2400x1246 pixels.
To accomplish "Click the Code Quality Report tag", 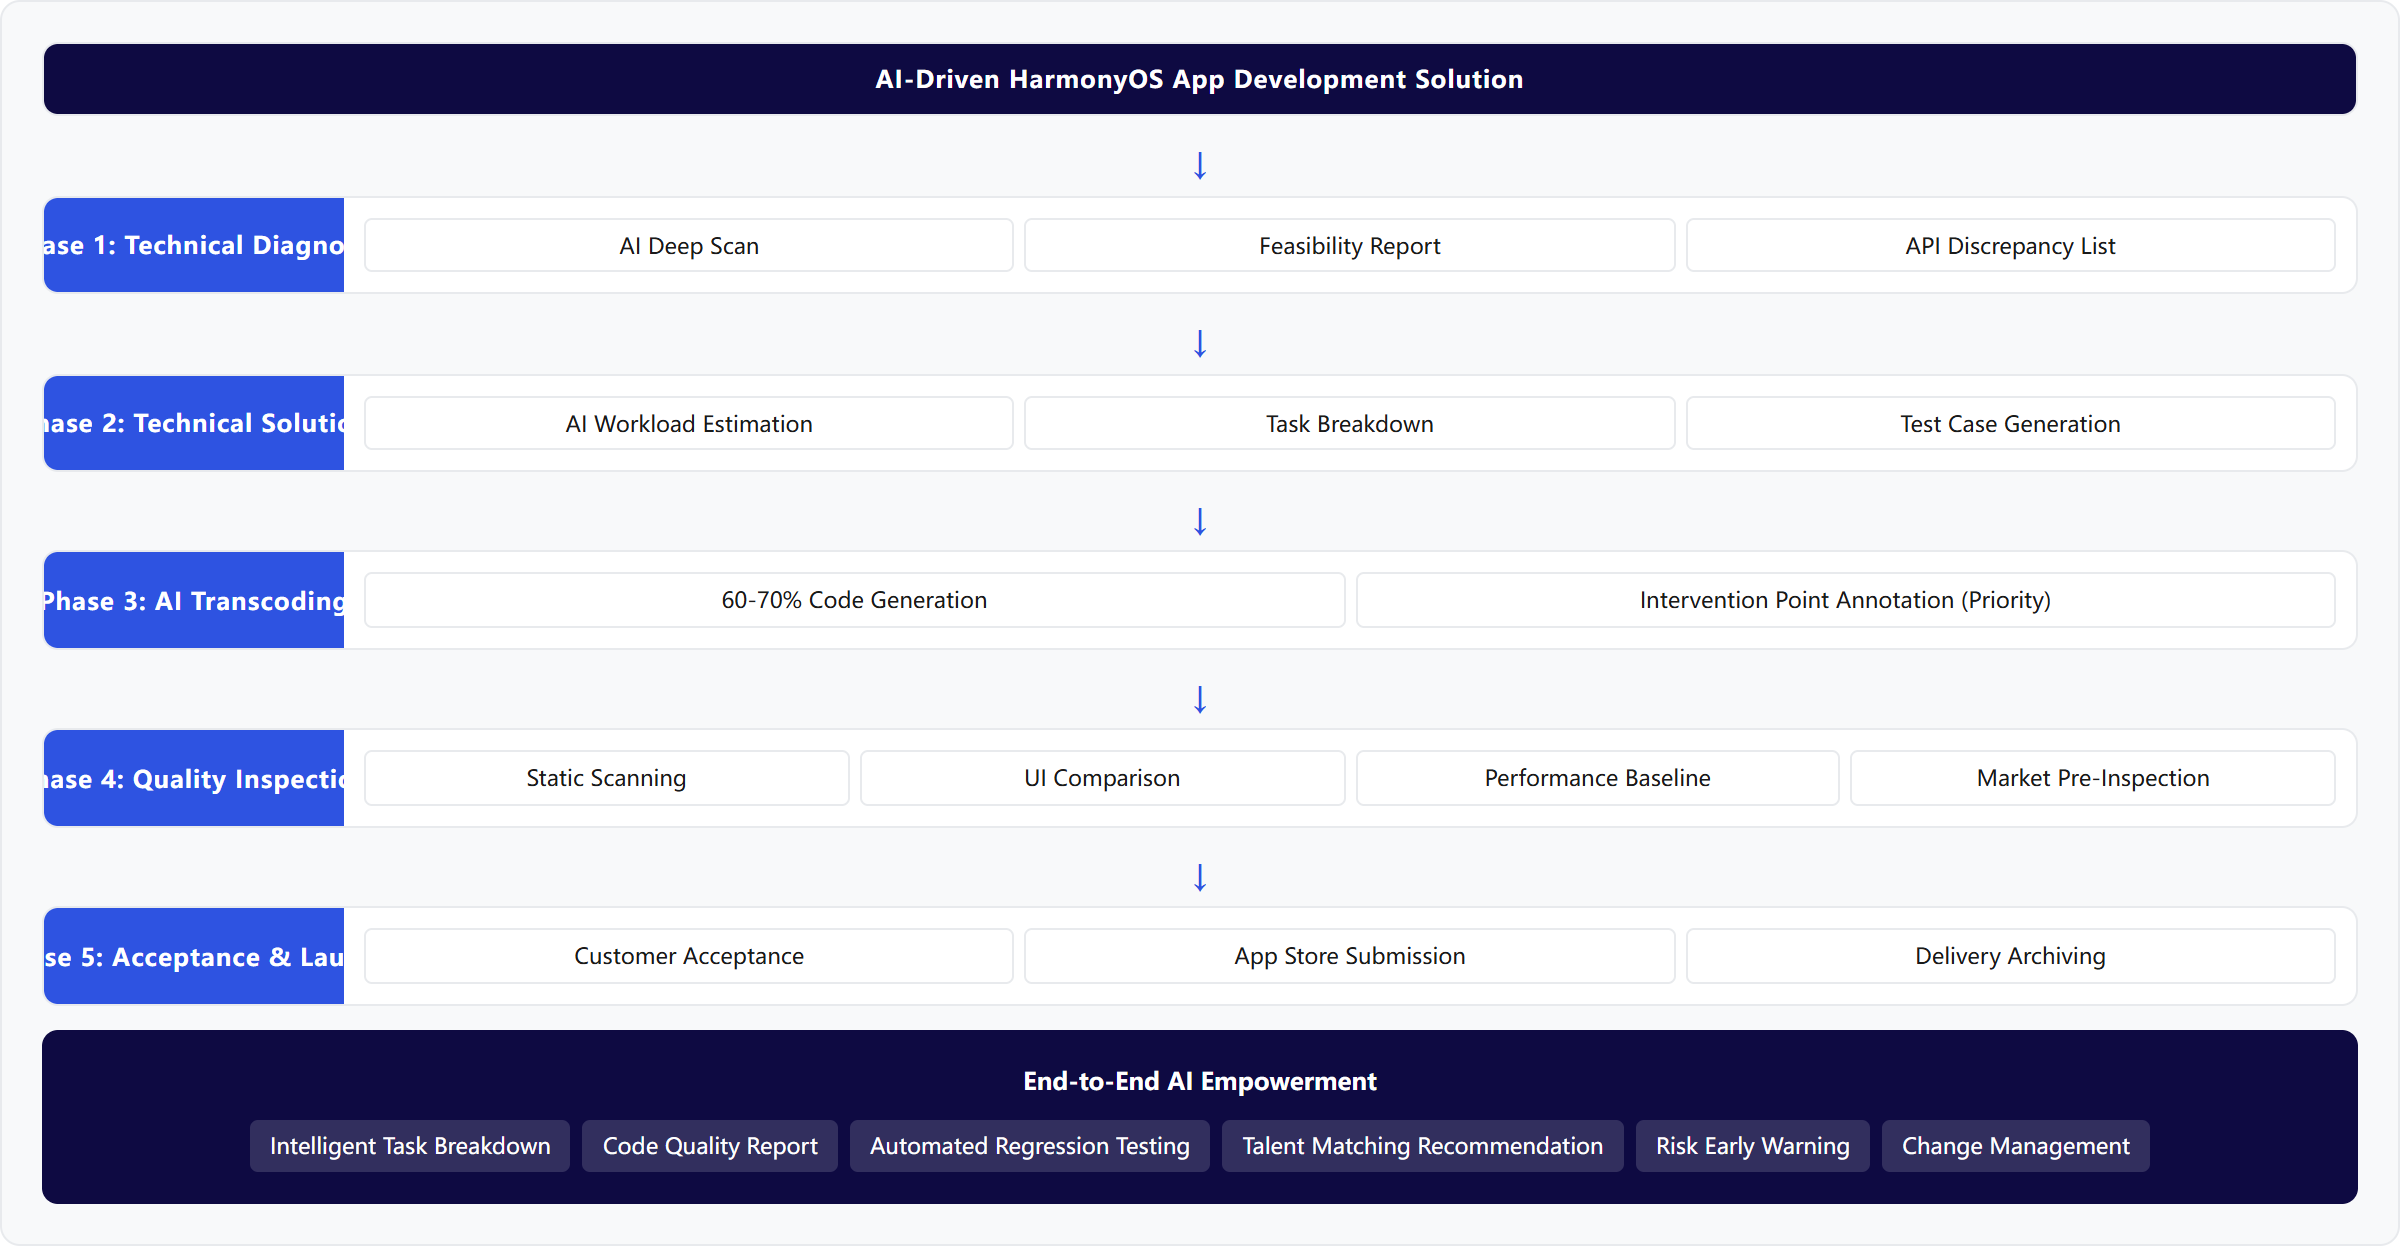I will pyautogui.click(x=710, y=1146).
